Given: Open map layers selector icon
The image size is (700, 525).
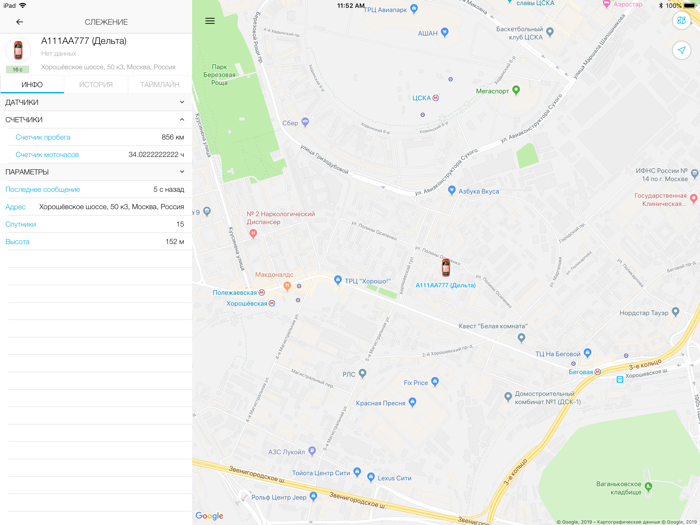Looking at the screenshot, I should 681,21.
